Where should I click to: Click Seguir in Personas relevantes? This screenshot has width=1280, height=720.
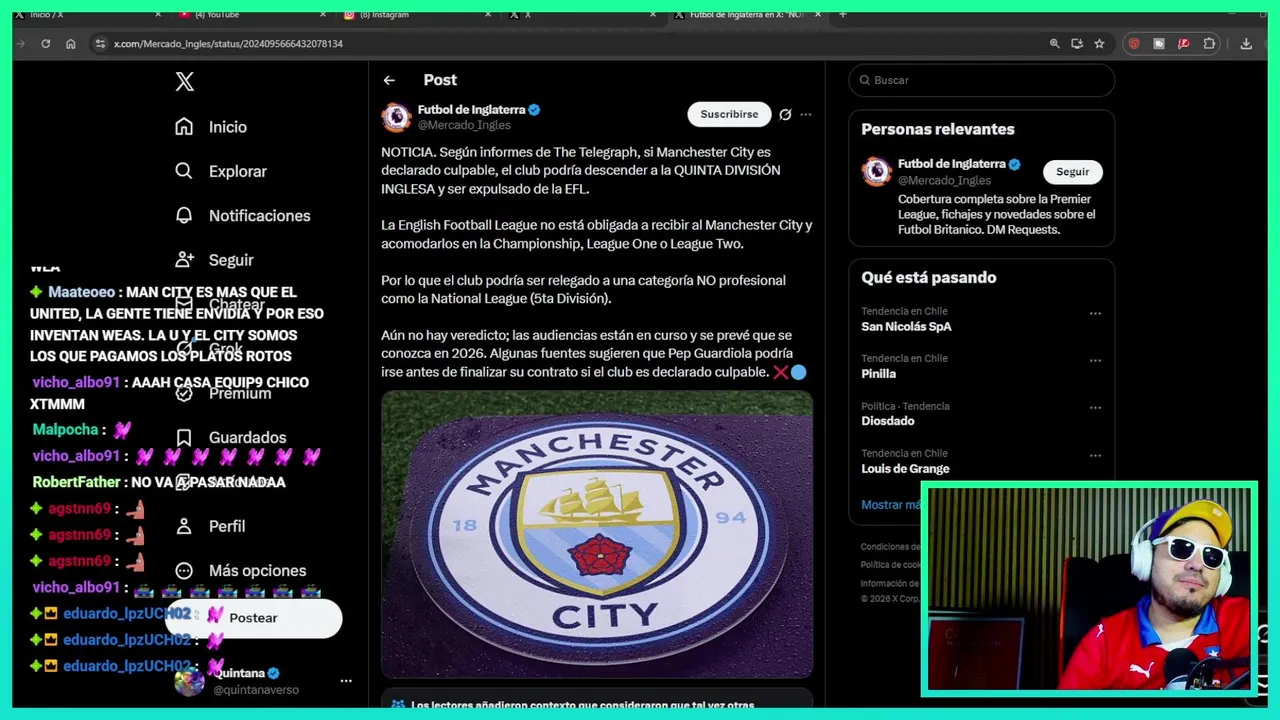coord(1072,172)
